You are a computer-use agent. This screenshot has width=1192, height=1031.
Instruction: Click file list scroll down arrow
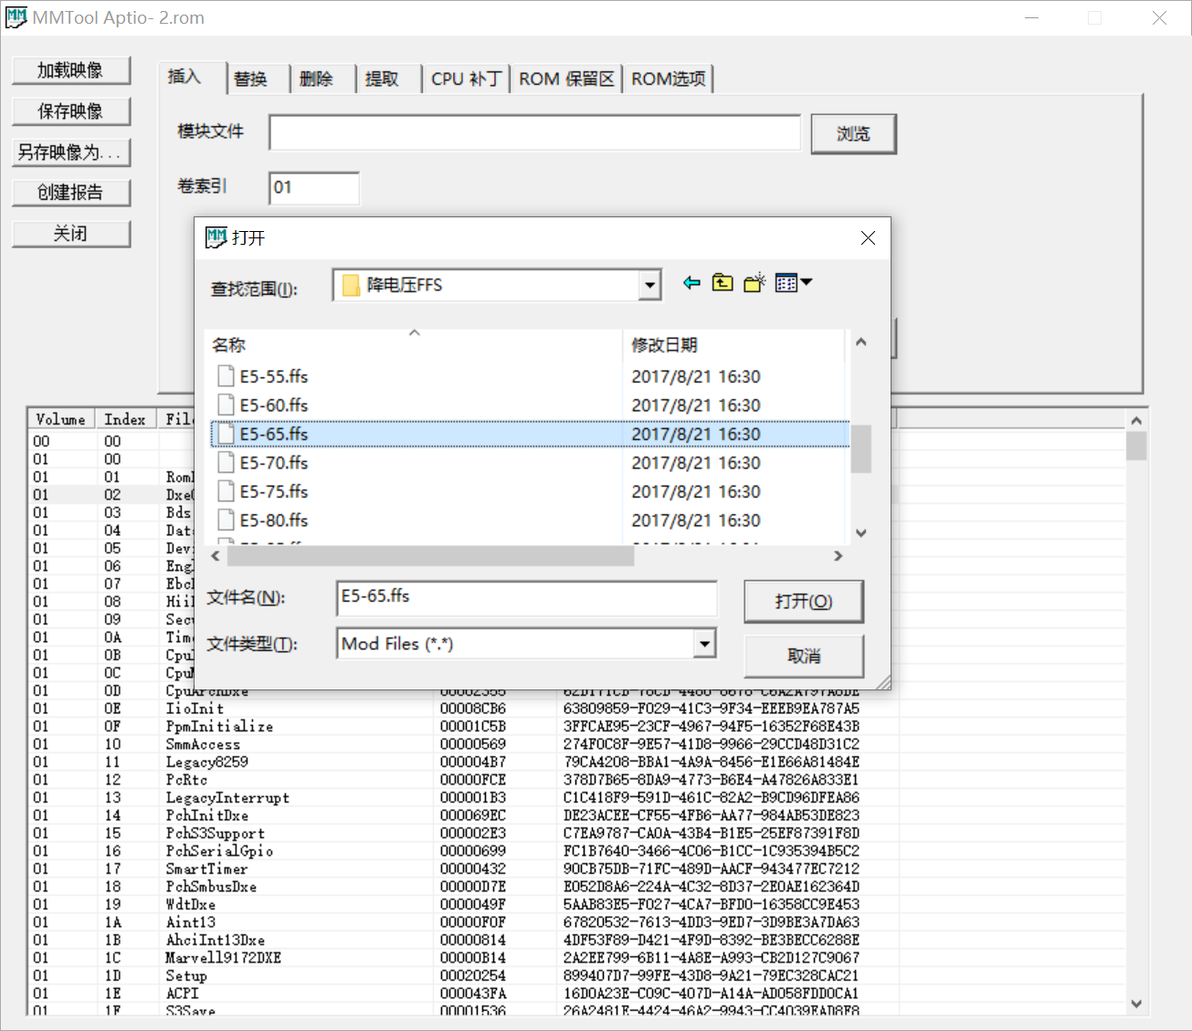pyautogui.click(x=861, y=533)
